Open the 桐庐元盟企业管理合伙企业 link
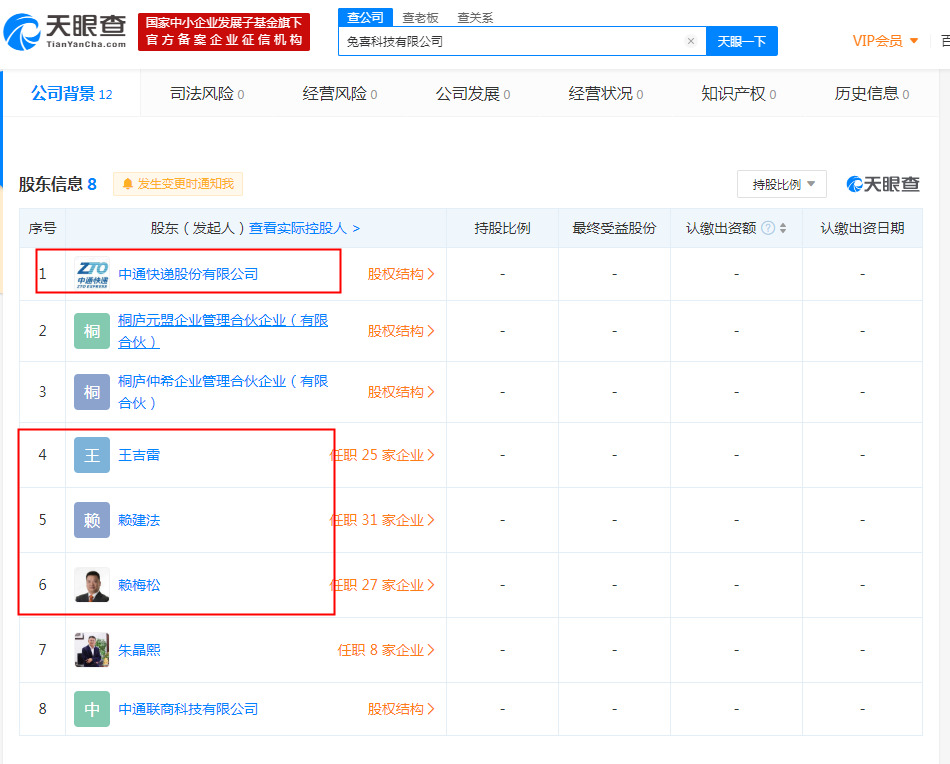The height and width of the screenshot is (764, 950). [x=223, y=331]
